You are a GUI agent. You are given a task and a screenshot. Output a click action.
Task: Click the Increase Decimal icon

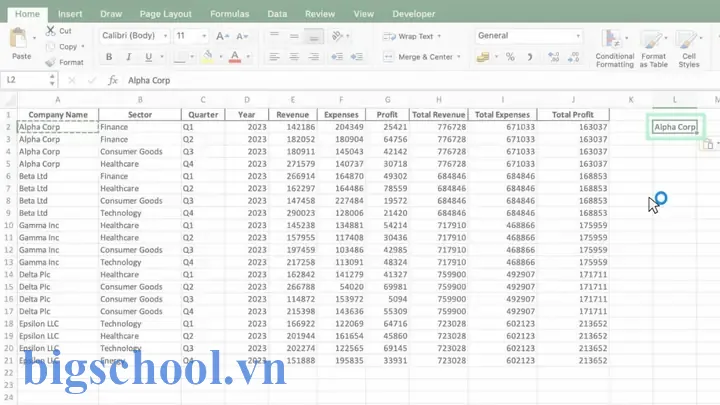[x=554, y=57]
